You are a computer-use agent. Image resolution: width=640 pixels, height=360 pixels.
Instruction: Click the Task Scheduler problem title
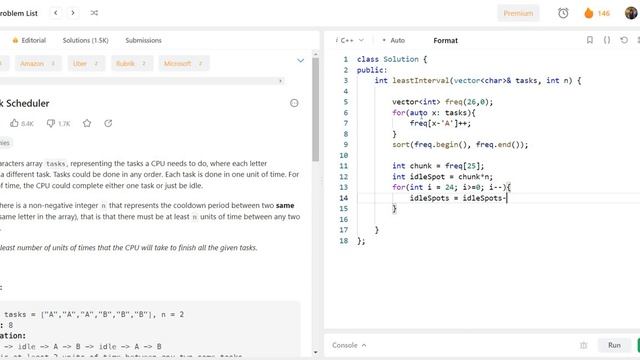click(x=25, y=103)
